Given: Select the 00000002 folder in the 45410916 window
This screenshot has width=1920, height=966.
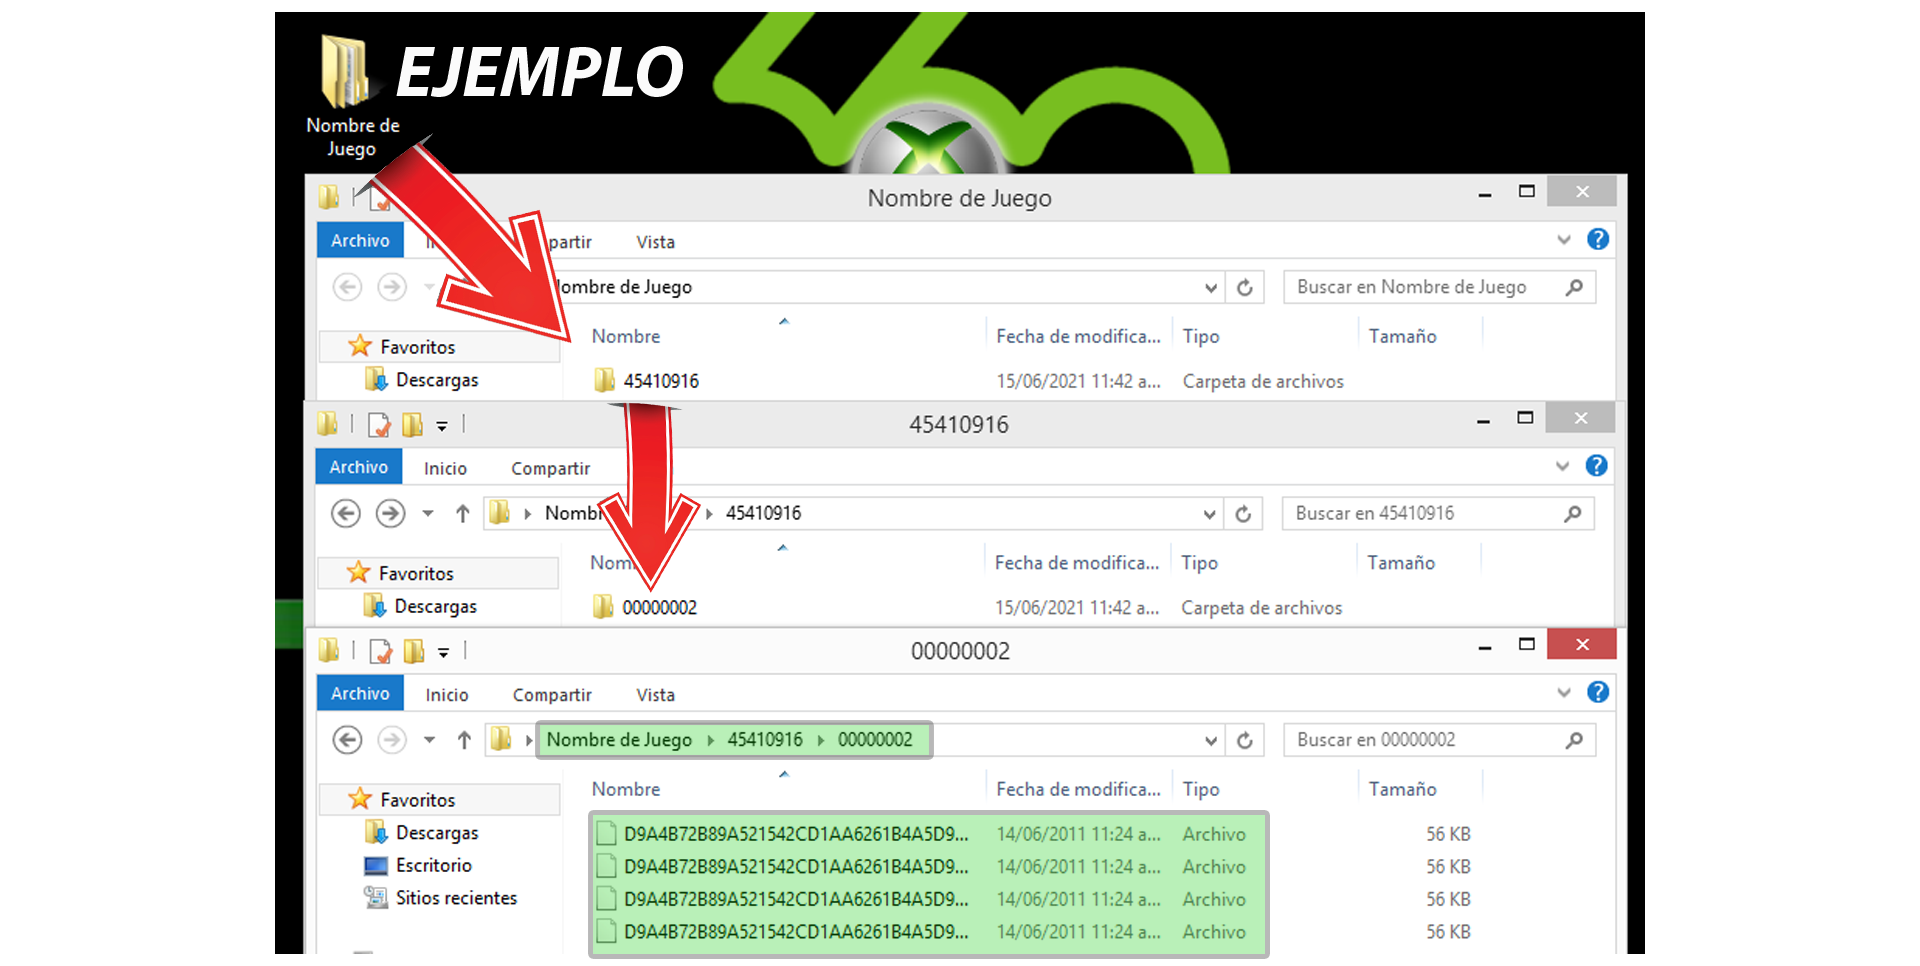Looking at the screenshot, I should coord(645,607).
